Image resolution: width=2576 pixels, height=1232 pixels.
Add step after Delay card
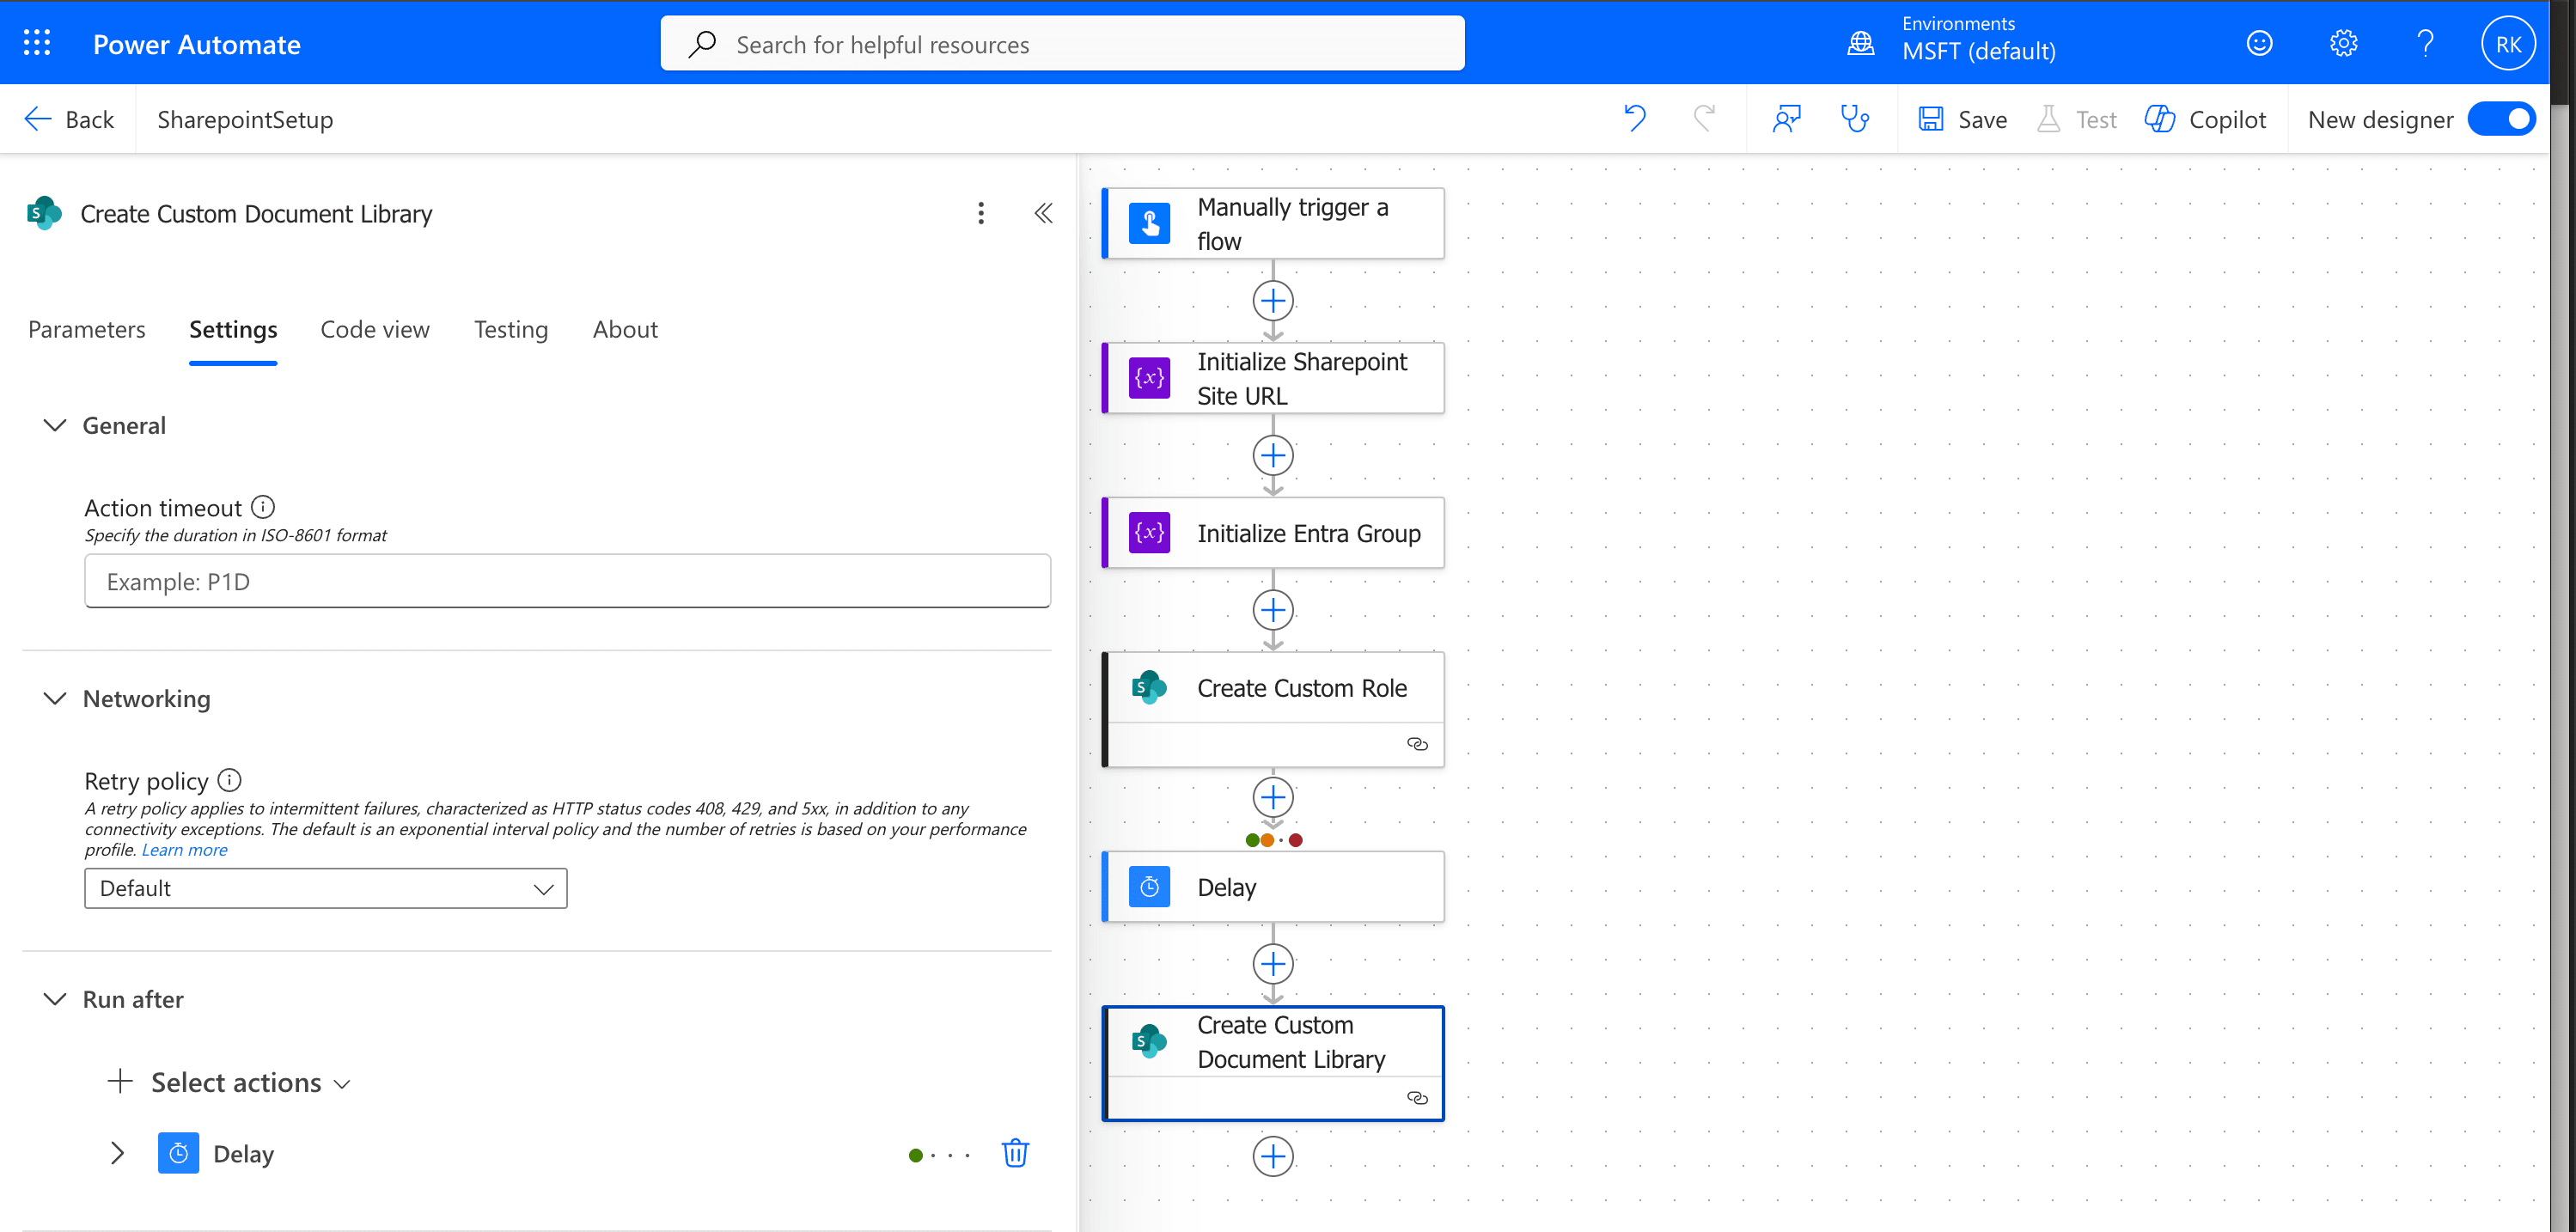(x=1272, y=963)
